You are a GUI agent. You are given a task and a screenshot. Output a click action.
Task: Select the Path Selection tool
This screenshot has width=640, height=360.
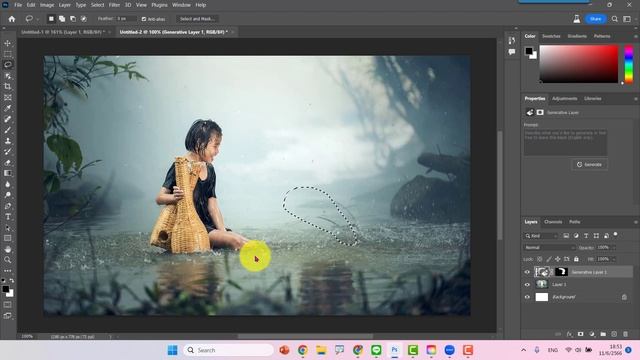(7, 227)
